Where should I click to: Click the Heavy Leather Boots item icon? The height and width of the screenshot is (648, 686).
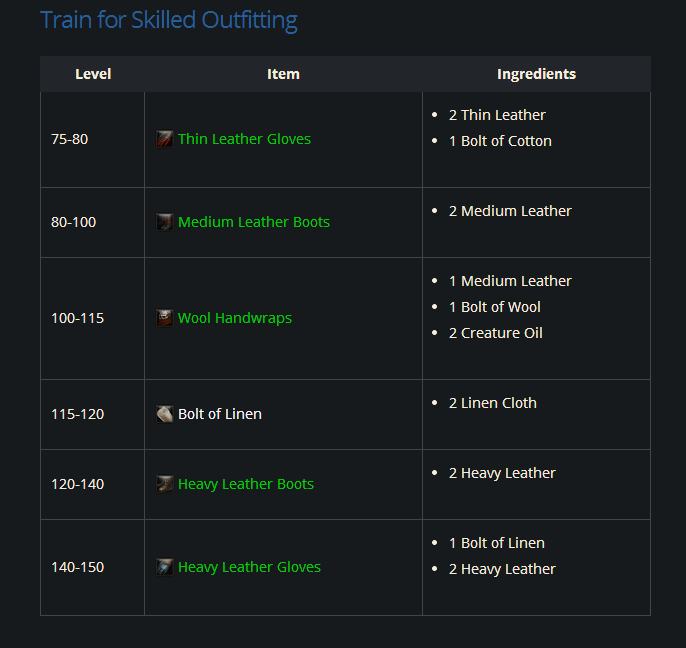click(x=164, y=484)
